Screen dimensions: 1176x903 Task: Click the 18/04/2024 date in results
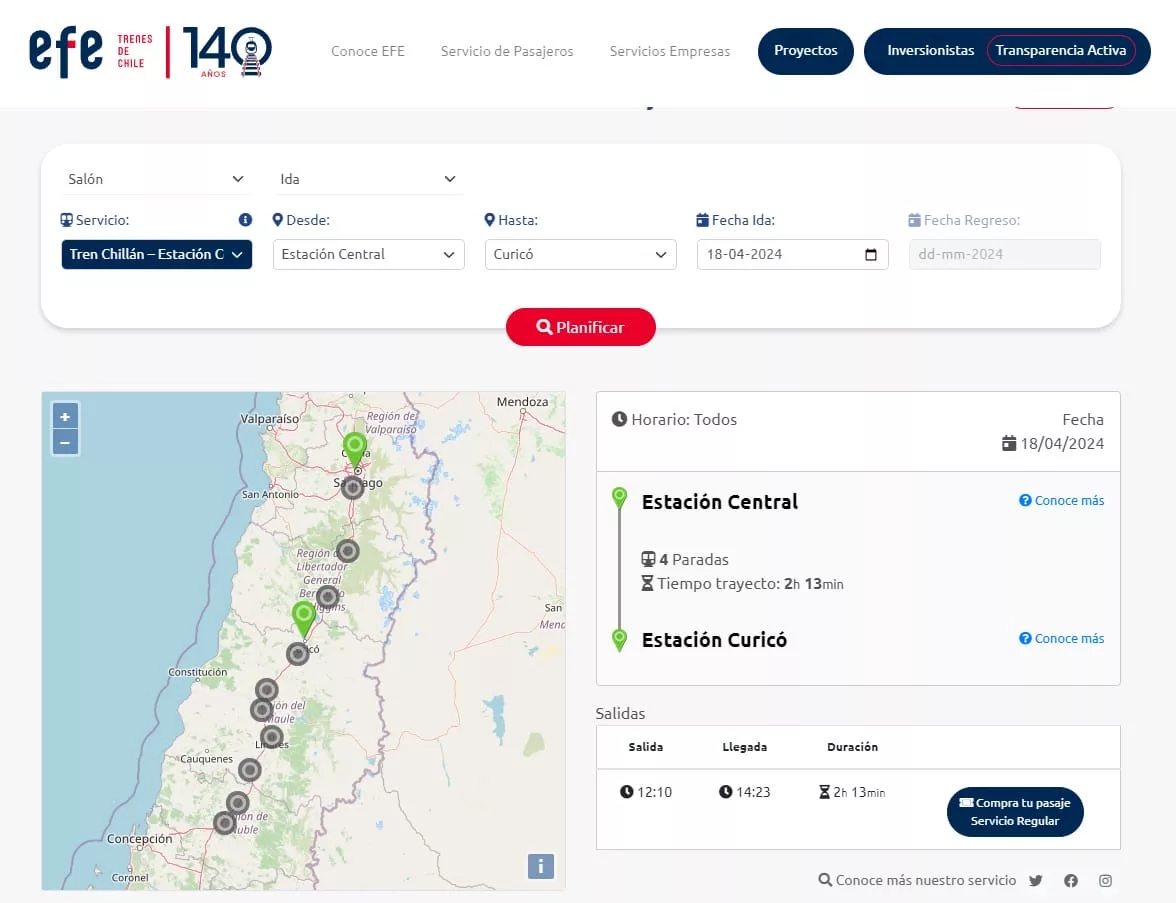[x=1053, y=443]
